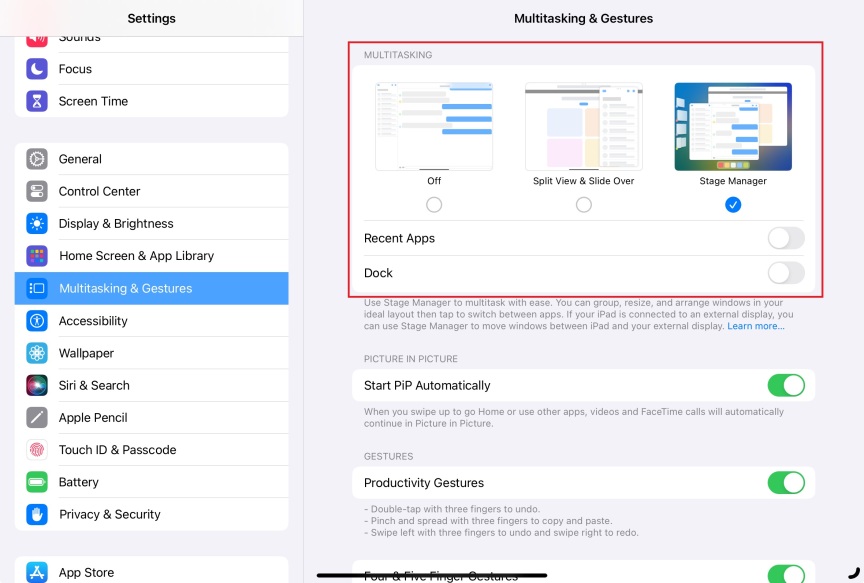Open Wallpaper via its flower icon
Screen dimensions: 864x583
pyautogui.click(x=37, y=353)
